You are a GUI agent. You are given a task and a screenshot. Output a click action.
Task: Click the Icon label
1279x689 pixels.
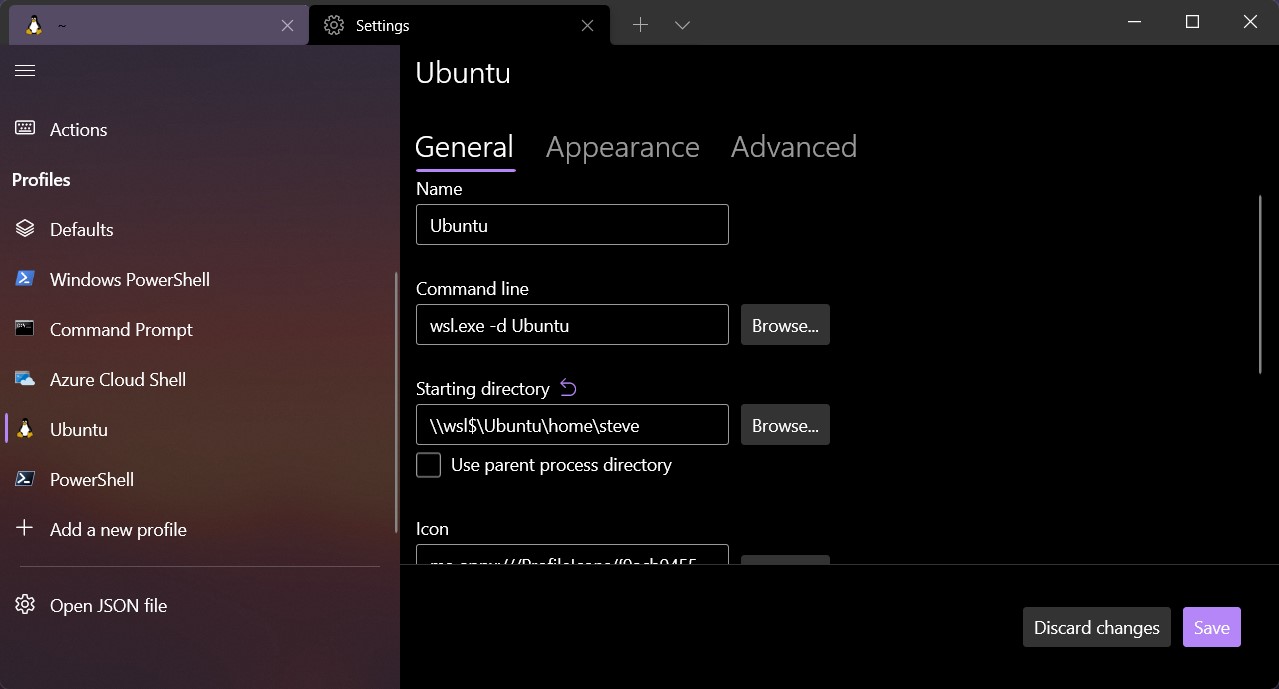click(x=432, y=528)
